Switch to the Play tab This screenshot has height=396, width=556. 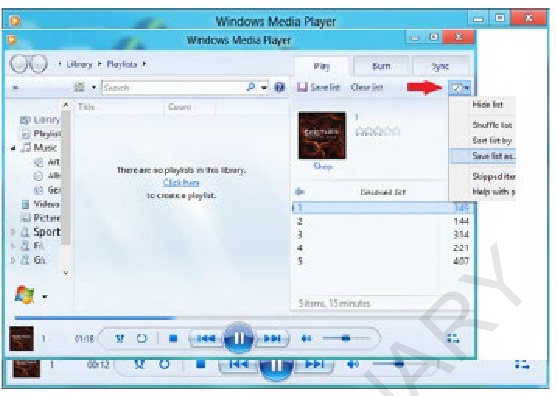[322, 66]
